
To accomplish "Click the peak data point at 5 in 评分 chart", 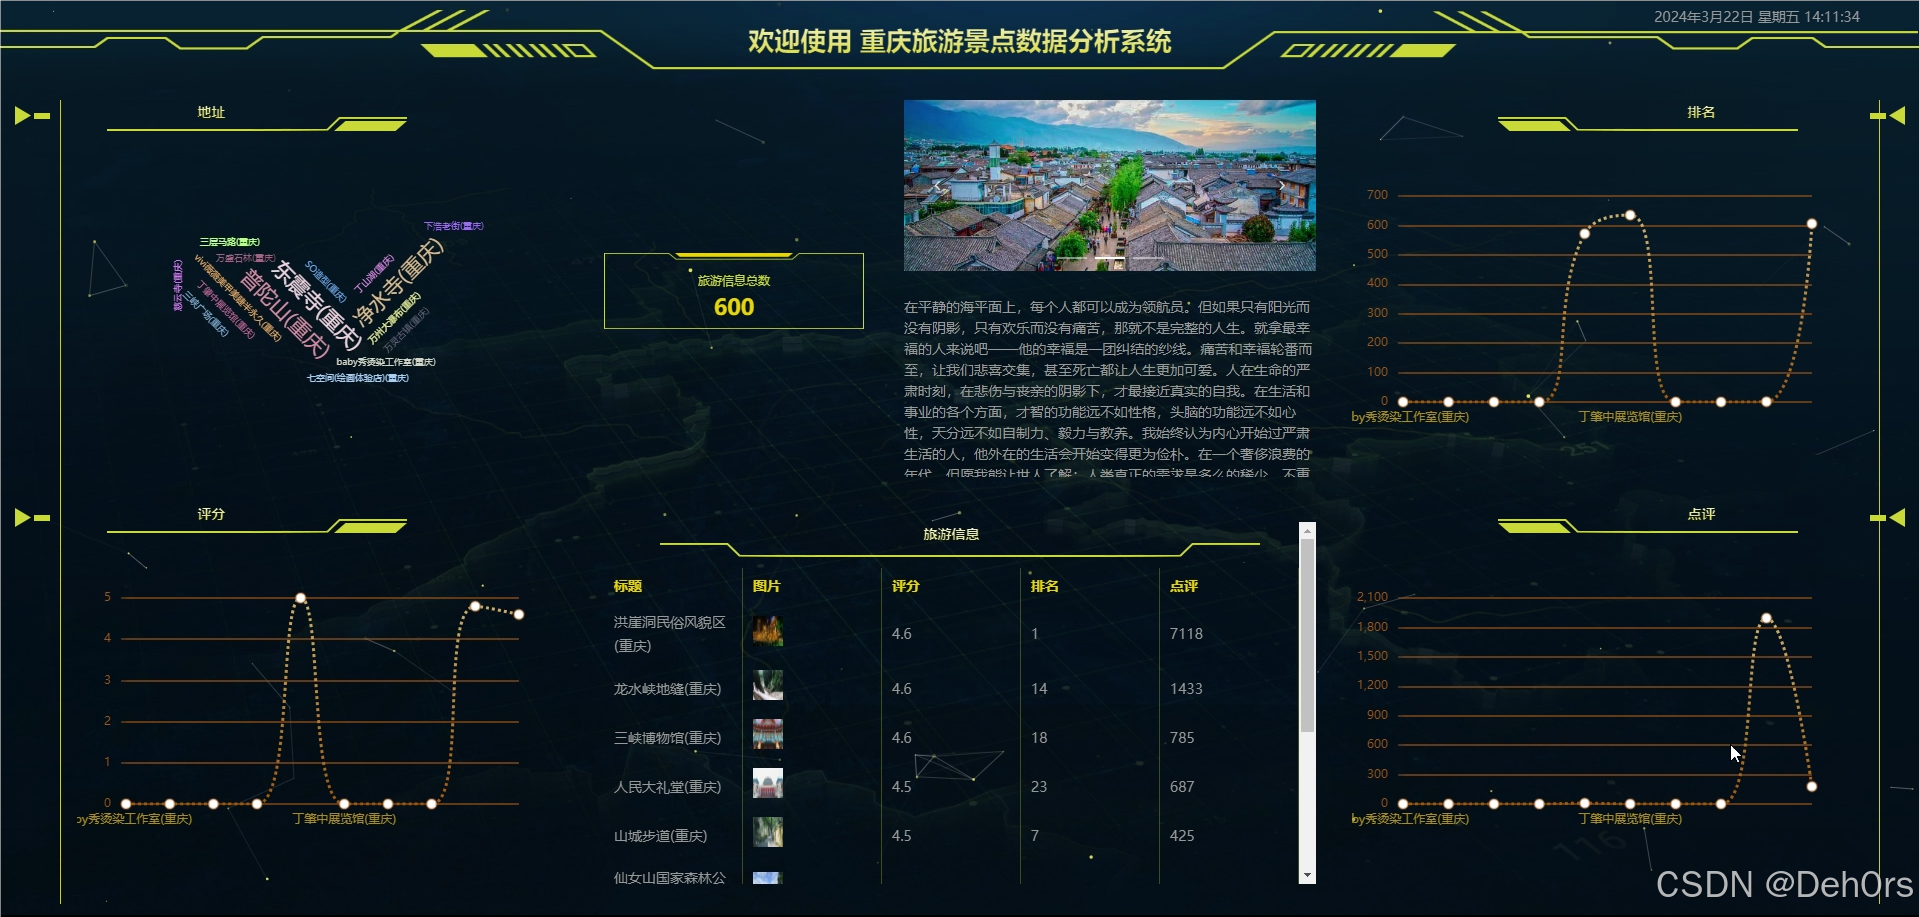I will [300, 598].
